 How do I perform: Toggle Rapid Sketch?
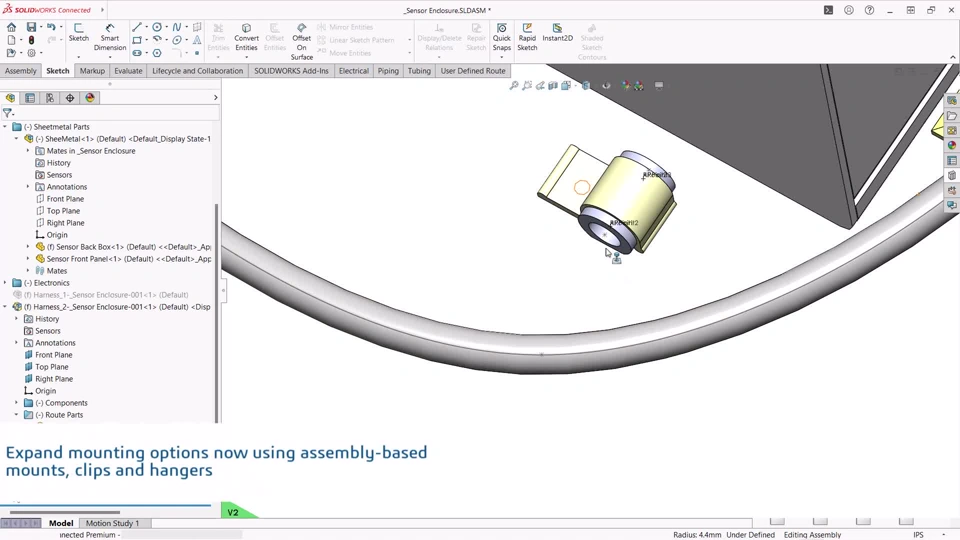click(527, 37)
